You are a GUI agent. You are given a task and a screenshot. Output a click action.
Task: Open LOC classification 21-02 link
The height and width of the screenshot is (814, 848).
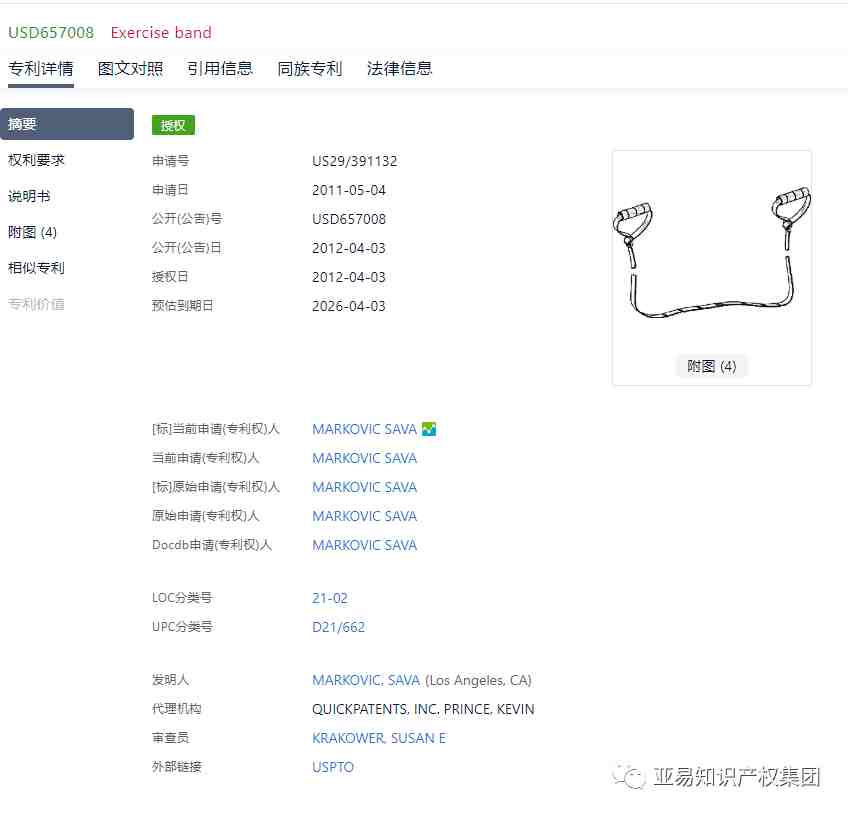pyautogui.click(x=330, y=598)
